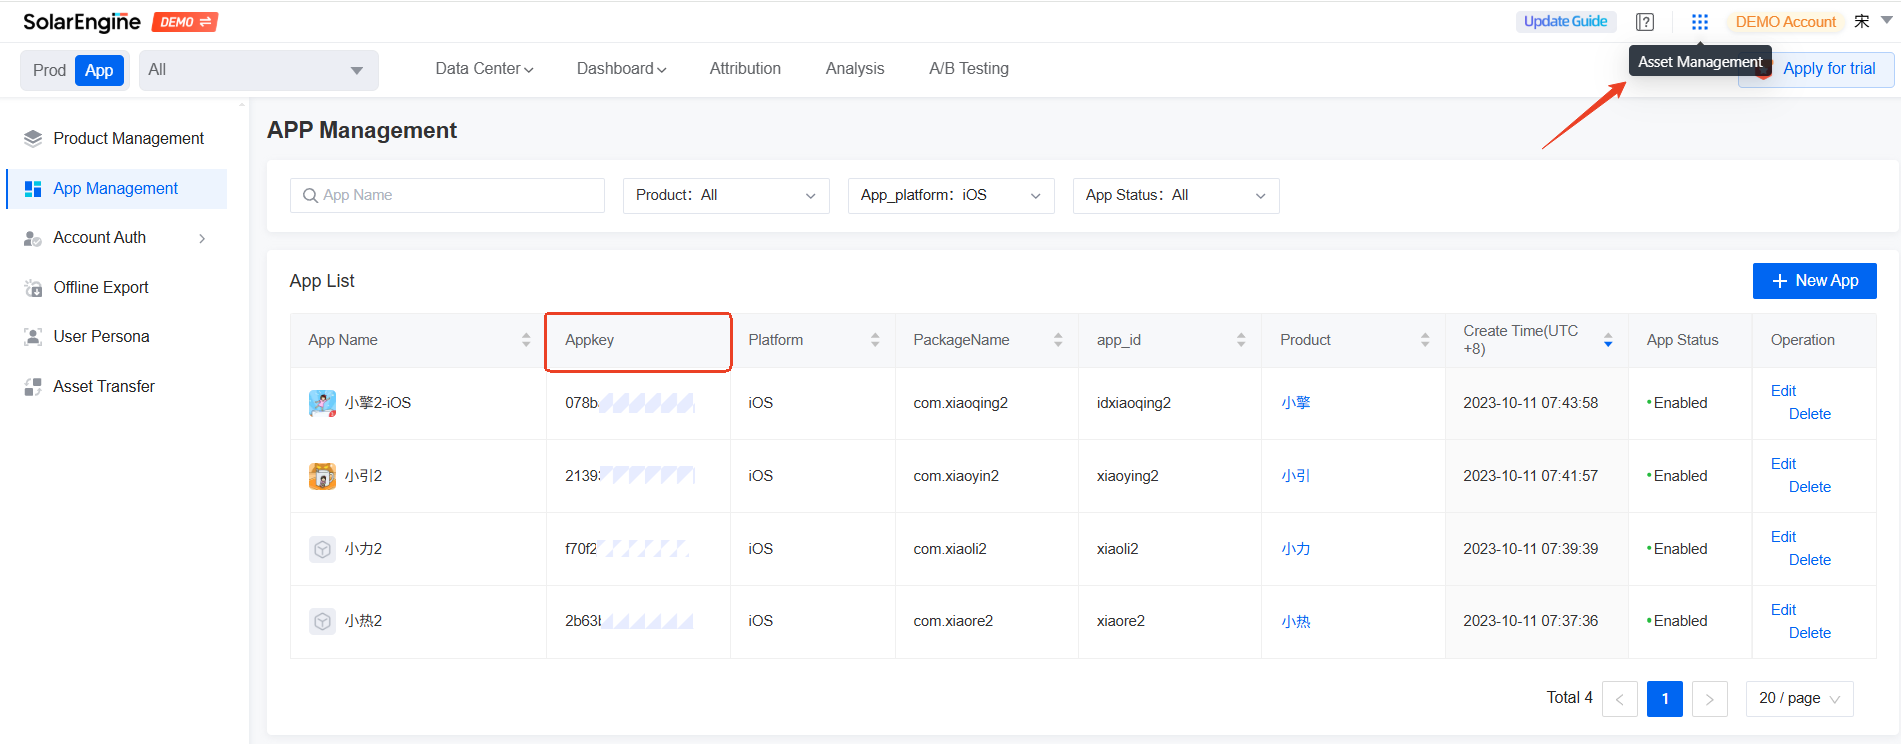1901x744 pixels.
Task: Open the App_platform: iOS dropdown
Action: pos(950,195)
